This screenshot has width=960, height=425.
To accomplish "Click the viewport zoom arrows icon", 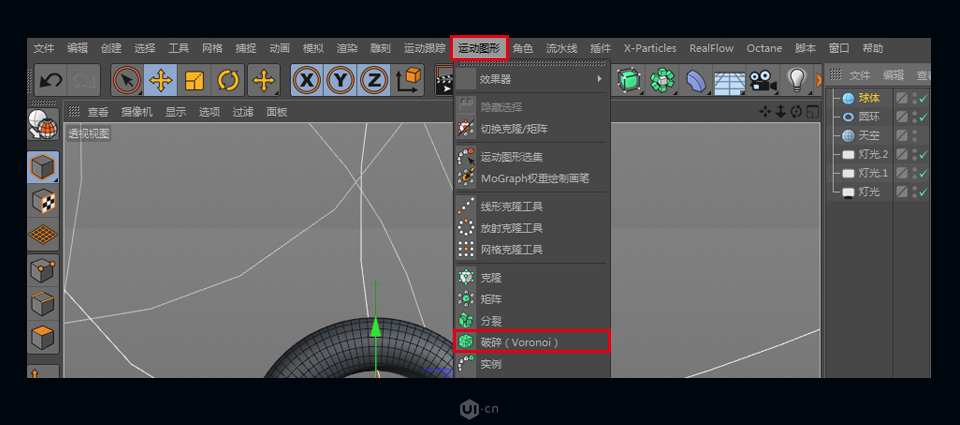I will tap(781, 111).
